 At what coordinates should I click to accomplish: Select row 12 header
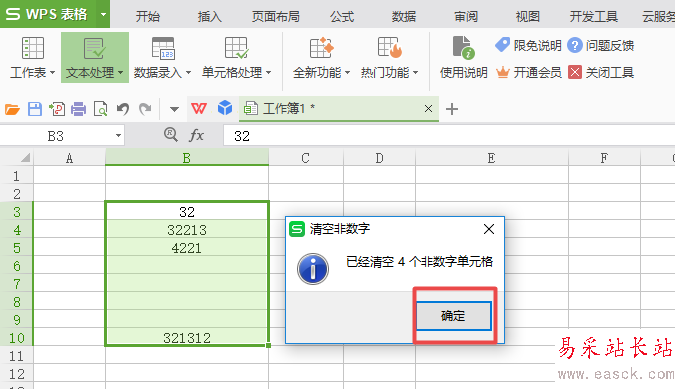[16, 374]
